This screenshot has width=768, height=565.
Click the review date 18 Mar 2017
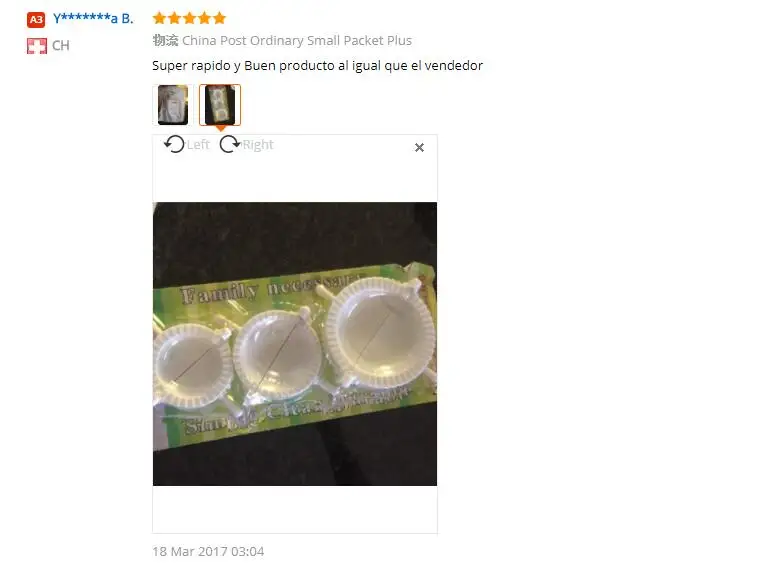click(190, 552)
